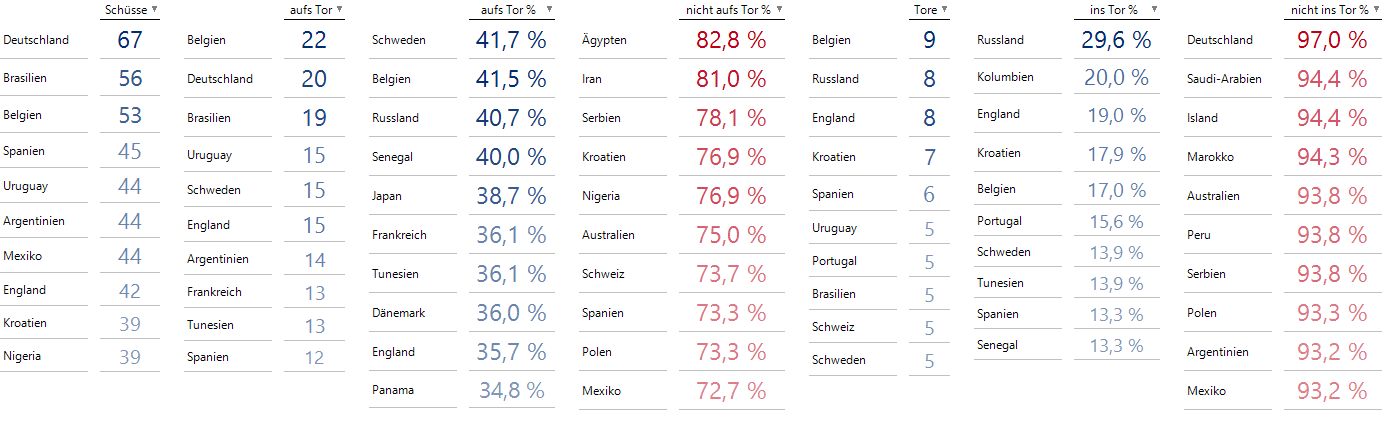This screenshot has height=428, width=1396.
Task: Select Kolumbien in the ins Tor % list
Action: point(1005,77)
